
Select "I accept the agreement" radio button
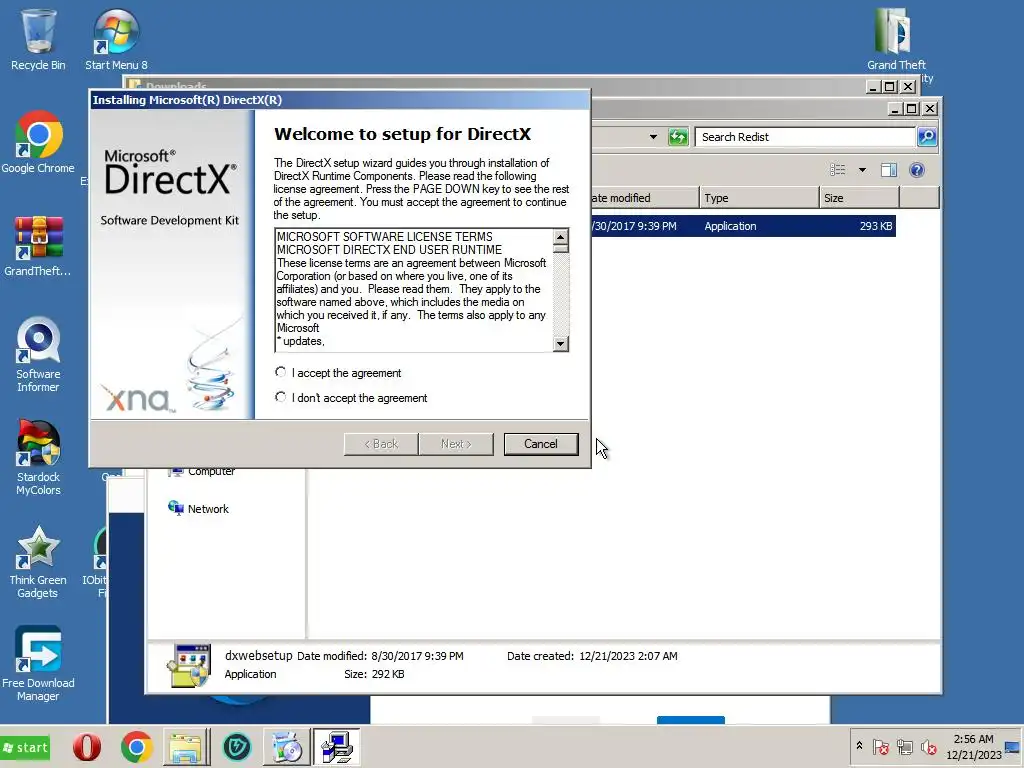281,372
